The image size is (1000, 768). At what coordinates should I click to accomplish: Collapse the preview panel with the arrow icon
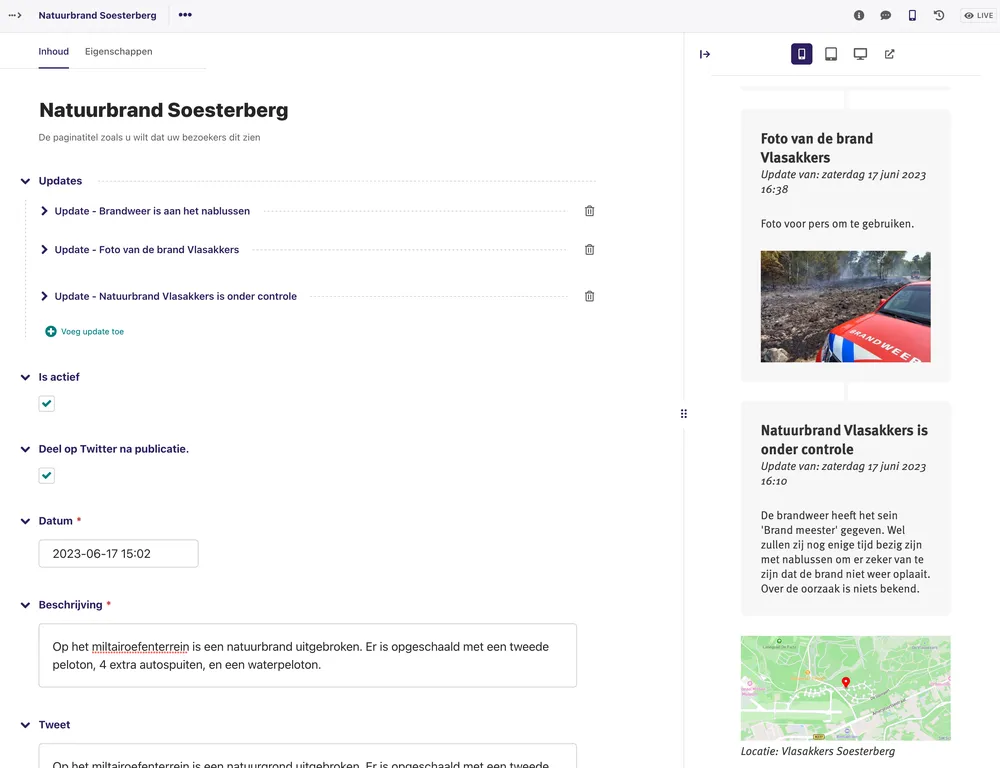coord(705,54)
